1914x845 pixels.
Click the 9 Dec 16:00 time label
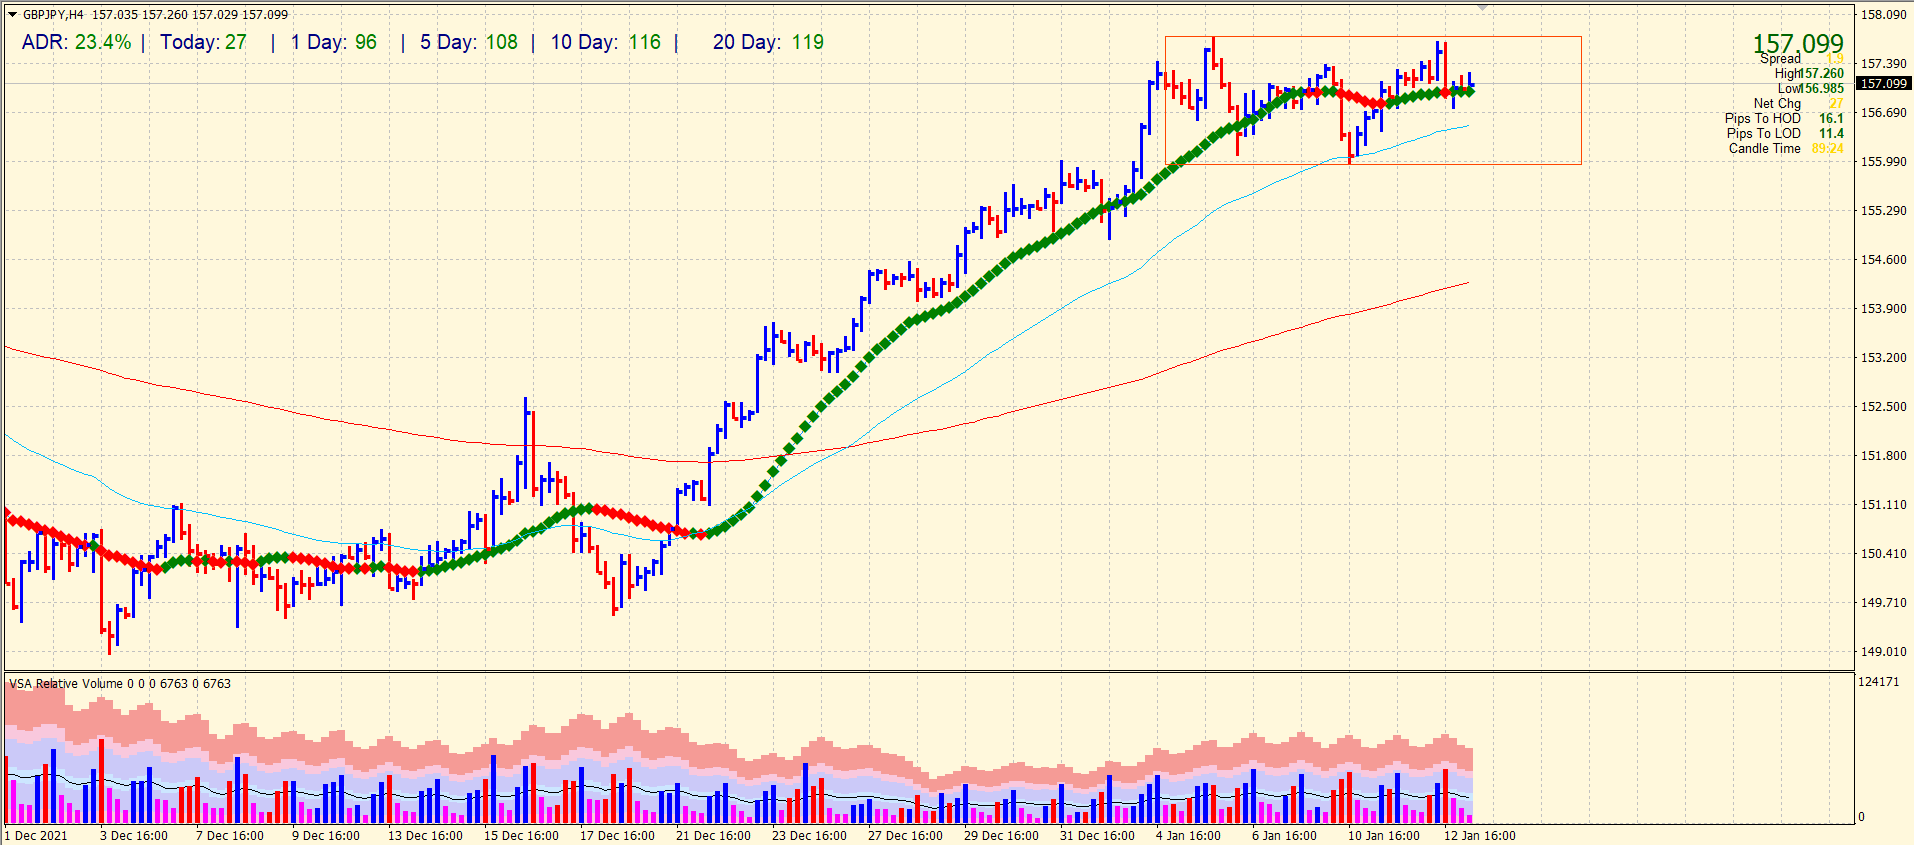coord(326,836)
